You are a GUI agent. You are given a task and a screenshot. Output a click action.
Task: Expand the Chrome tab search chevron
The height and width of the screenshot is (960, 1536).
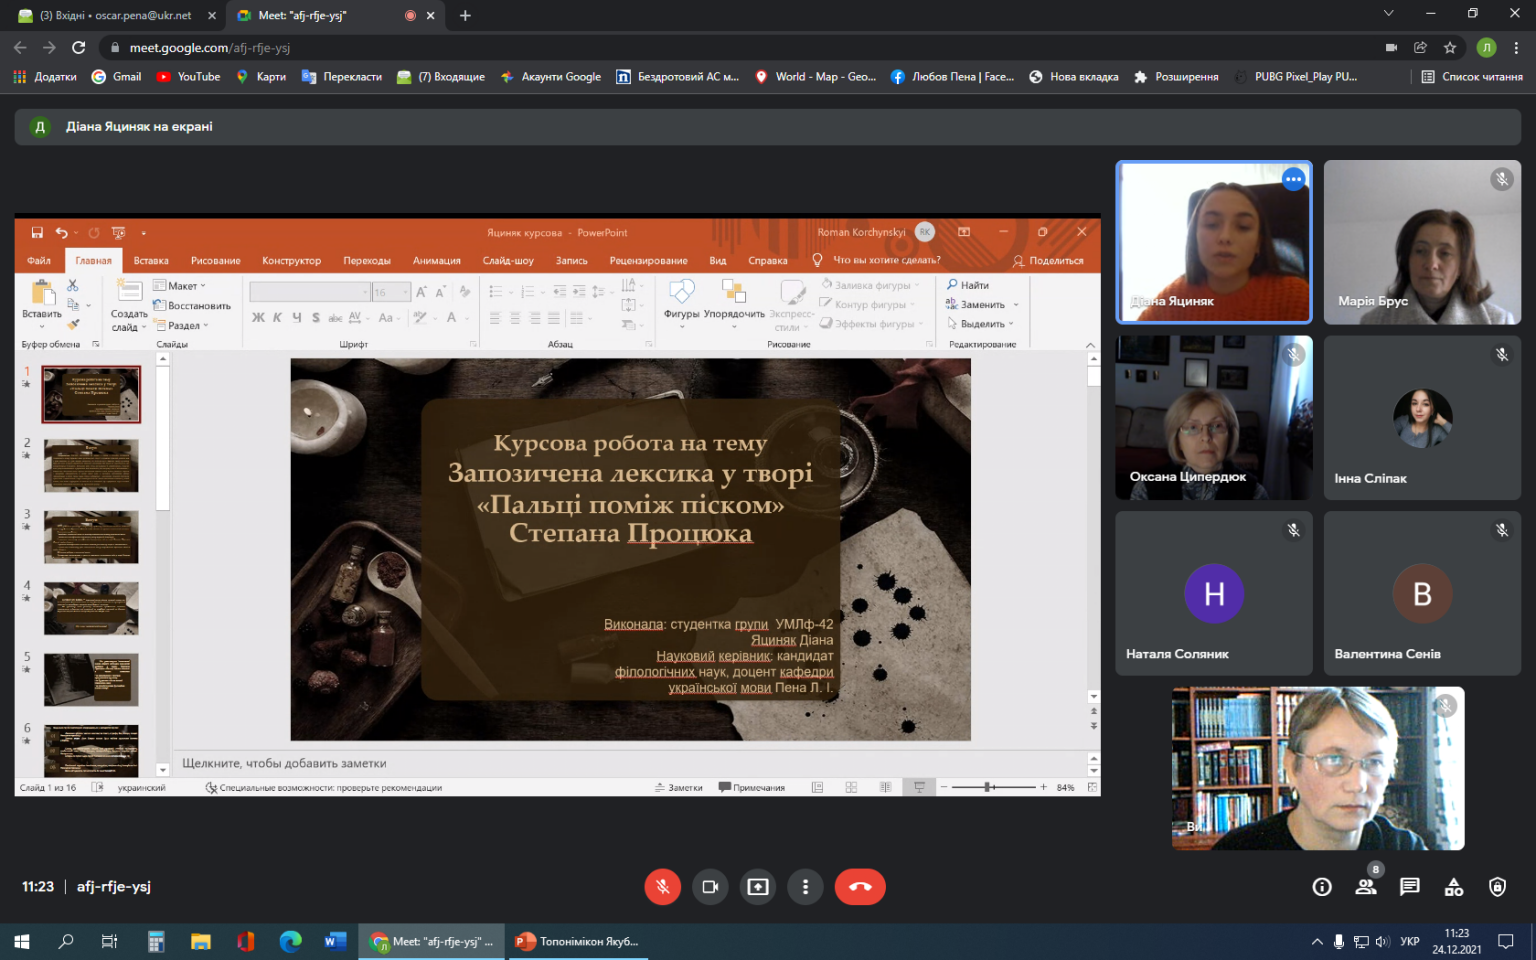1388,14
